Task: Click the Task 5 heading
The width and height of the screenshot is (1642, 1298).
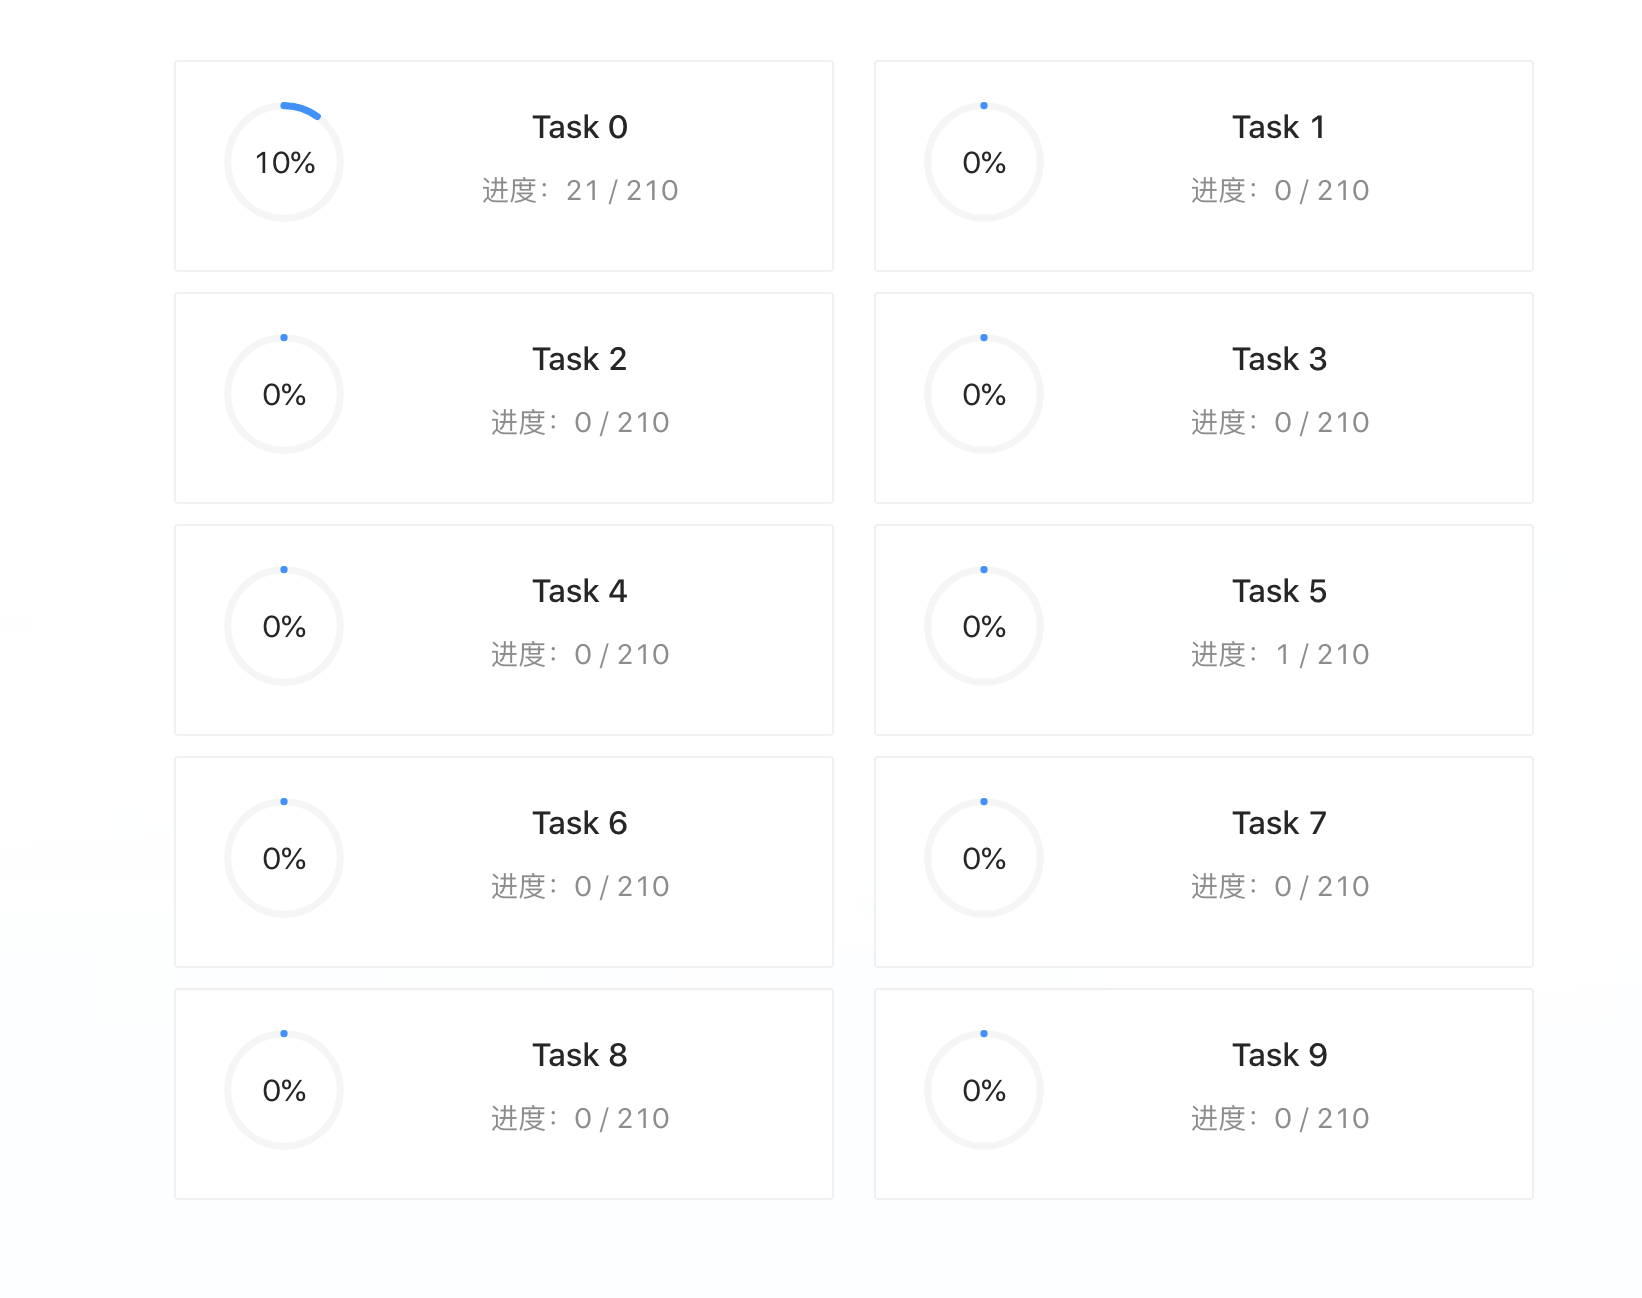Action: point(1279,591)
